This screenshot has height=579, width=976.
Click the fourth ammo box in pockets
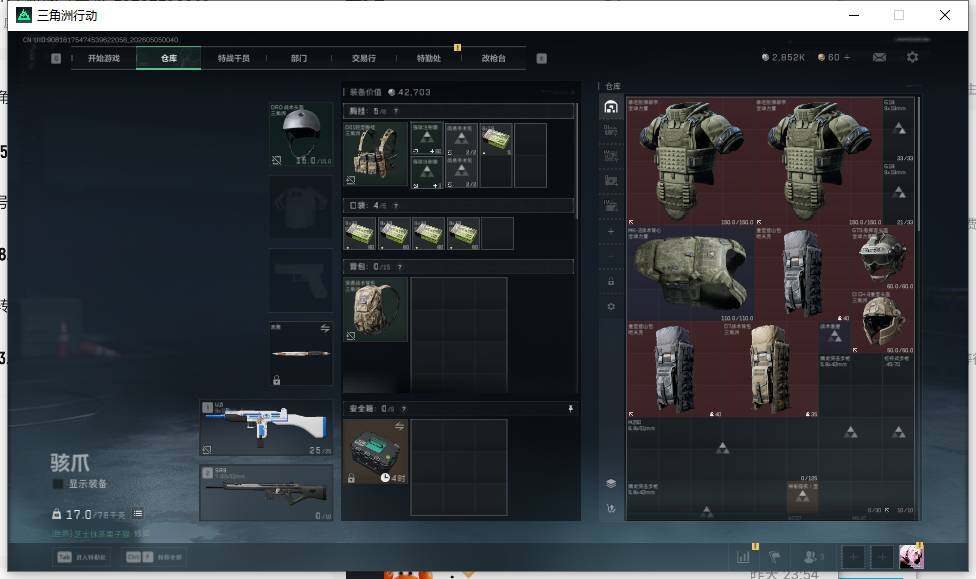coord(463,233)
